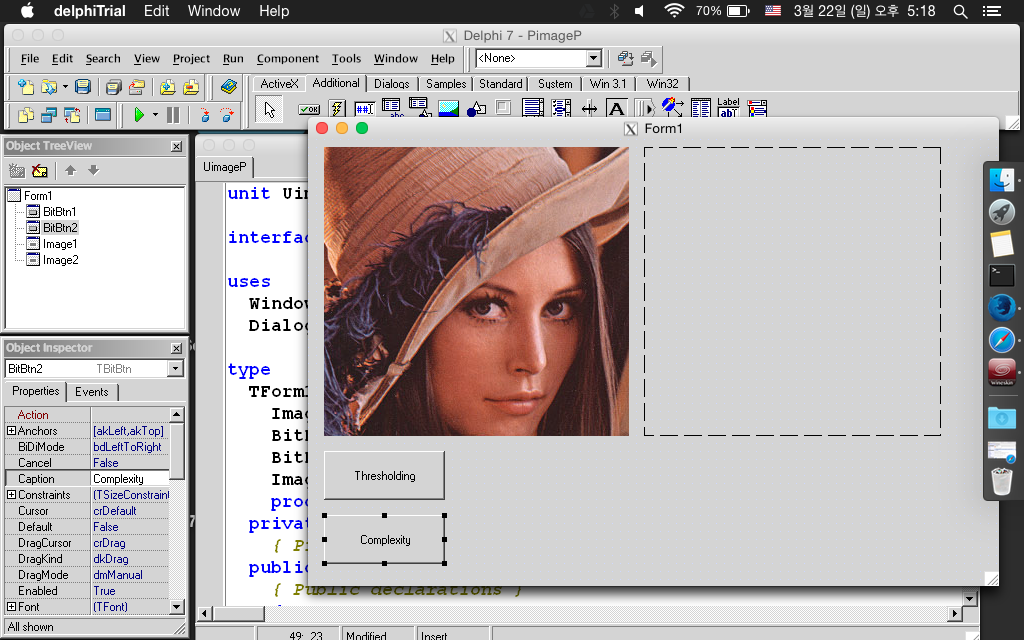Expand the Constraints property
1024x640 pixels.
12,495
